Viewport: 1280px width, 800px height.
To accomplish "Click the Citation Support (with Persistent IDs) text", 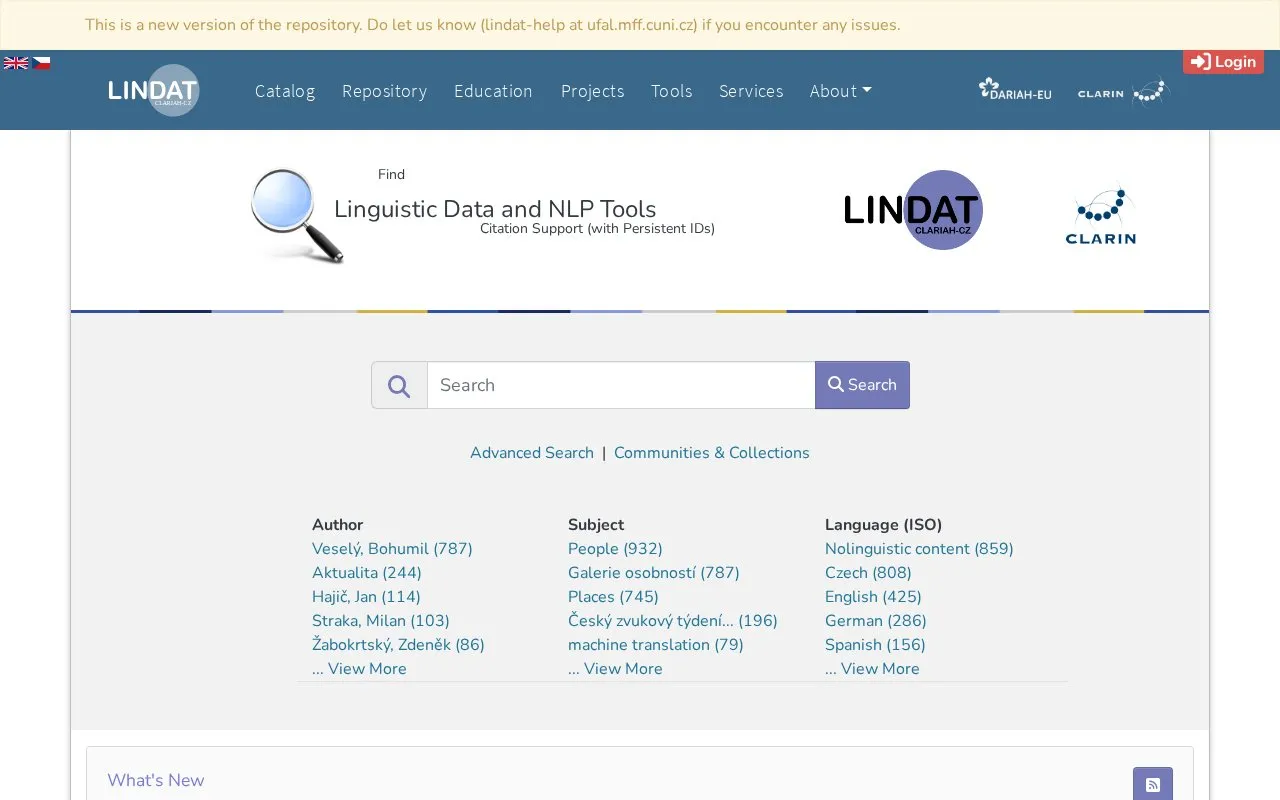I will tap(597, 229).
